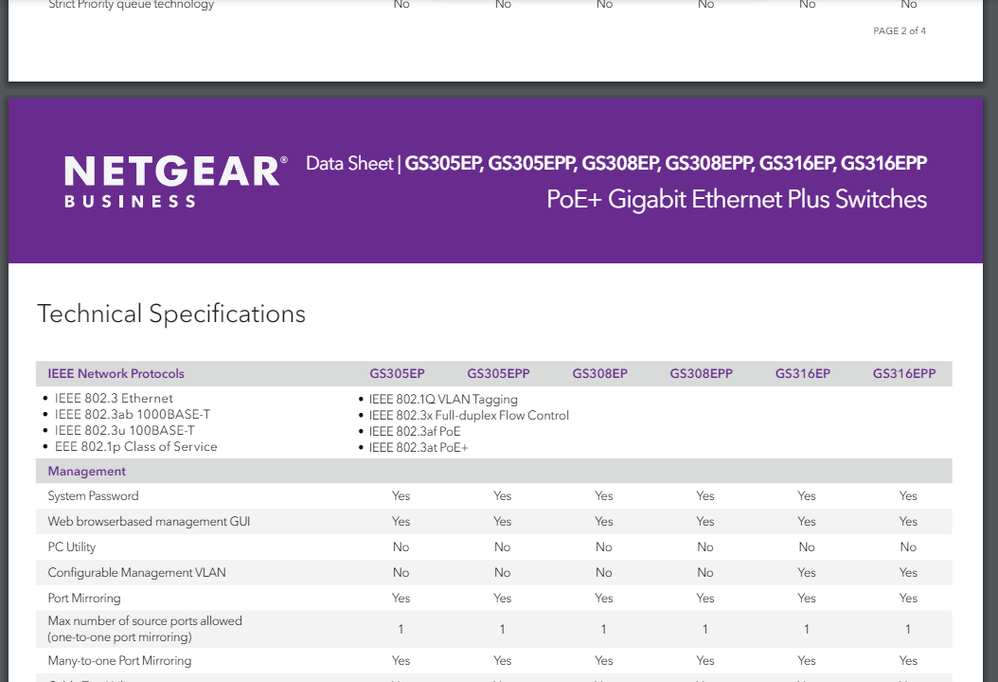This screenshot has width=998, height=682.
Task: Click the 'PoE+ Gigabit Ethernet Plus Switches' subtitle
Action: [736, 200]
